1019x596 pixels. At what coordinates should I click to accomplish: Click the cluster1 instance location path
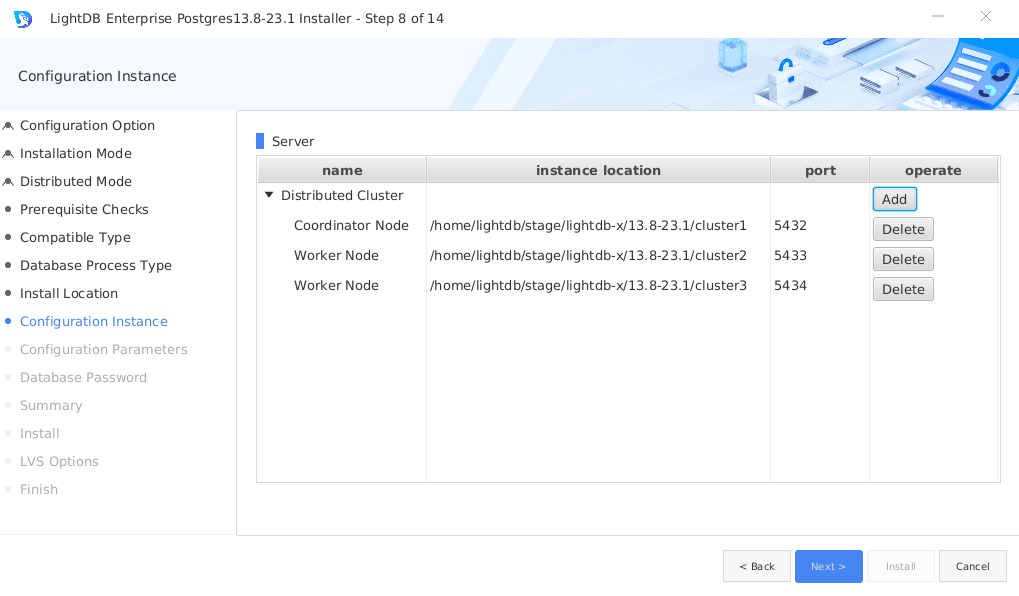(588, 226)
